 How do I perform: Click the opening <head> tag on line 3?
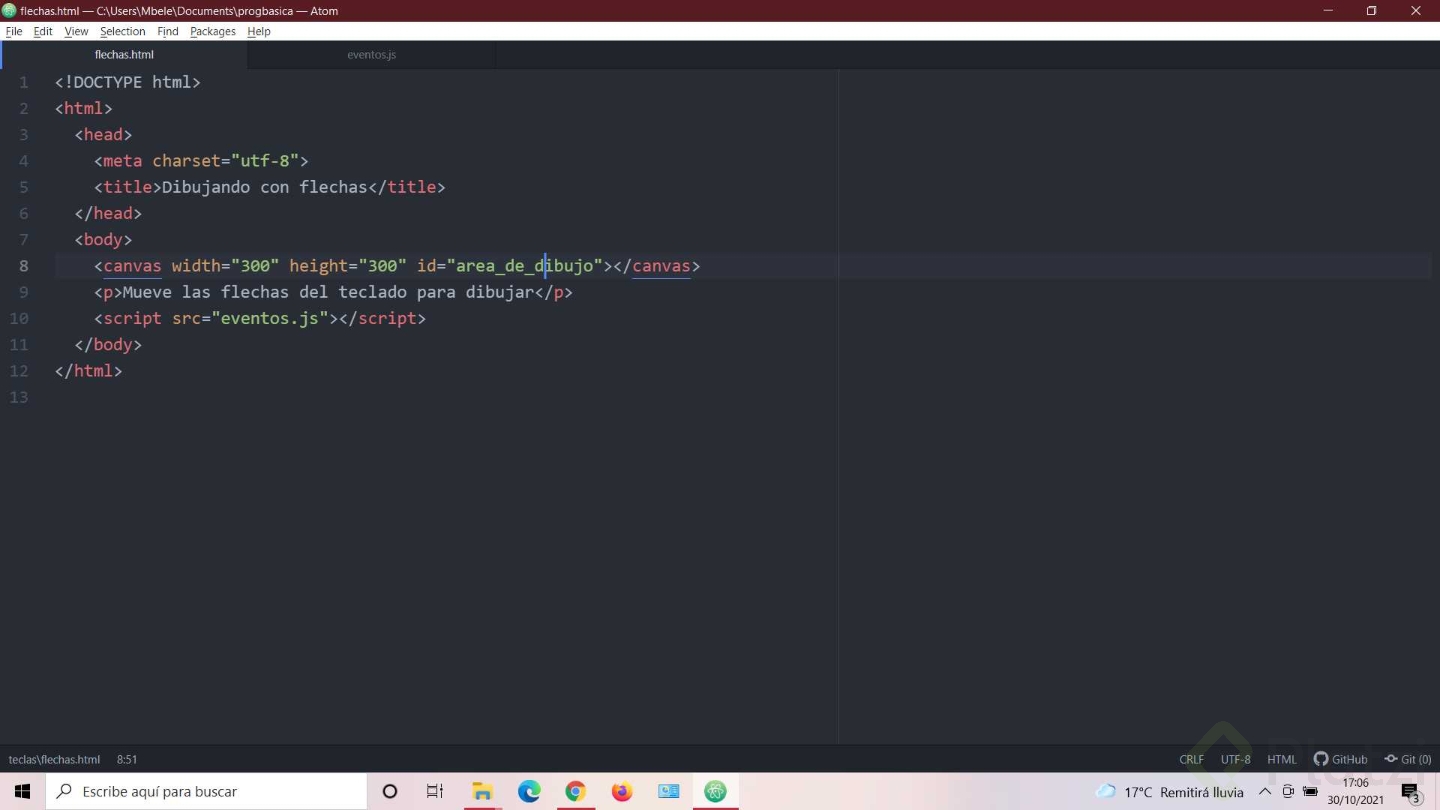click(x=103, y=134)
